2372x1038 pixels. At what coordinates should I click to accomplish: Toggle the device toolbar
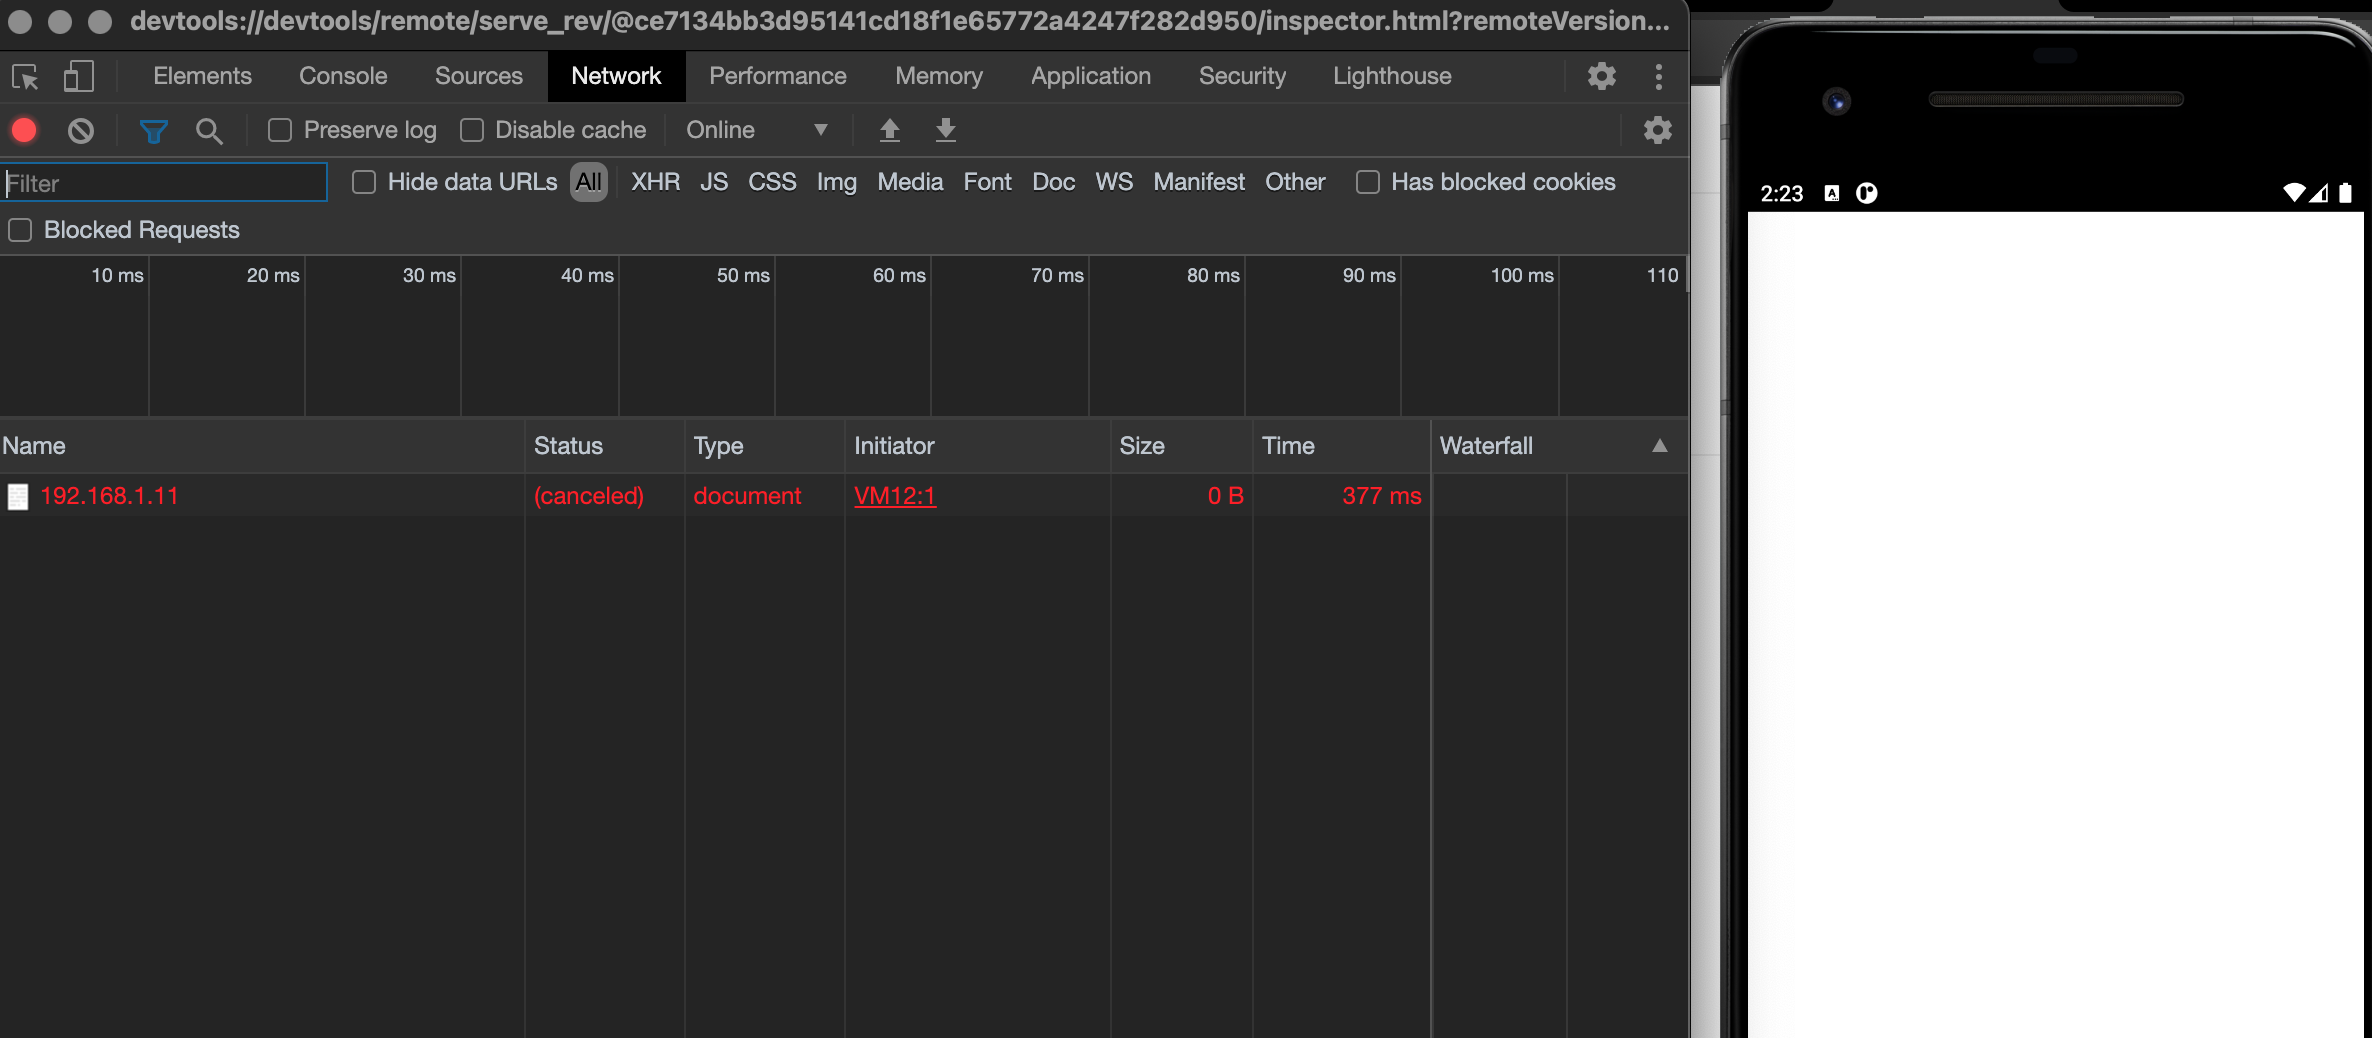click(79, 76)
